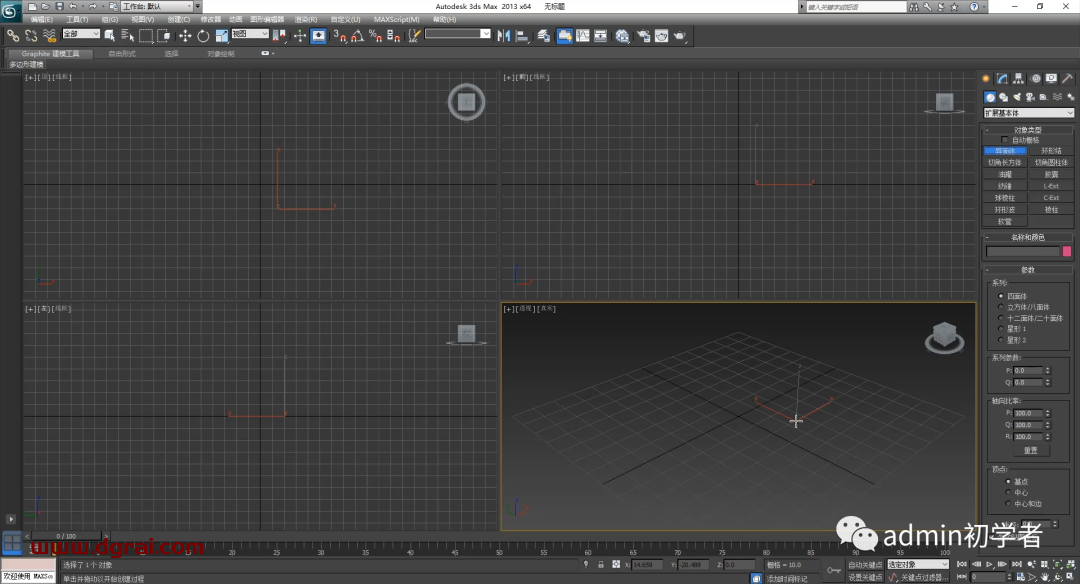
Task: Open the MAXScript(M) menu
Action: tap(396, 19)
